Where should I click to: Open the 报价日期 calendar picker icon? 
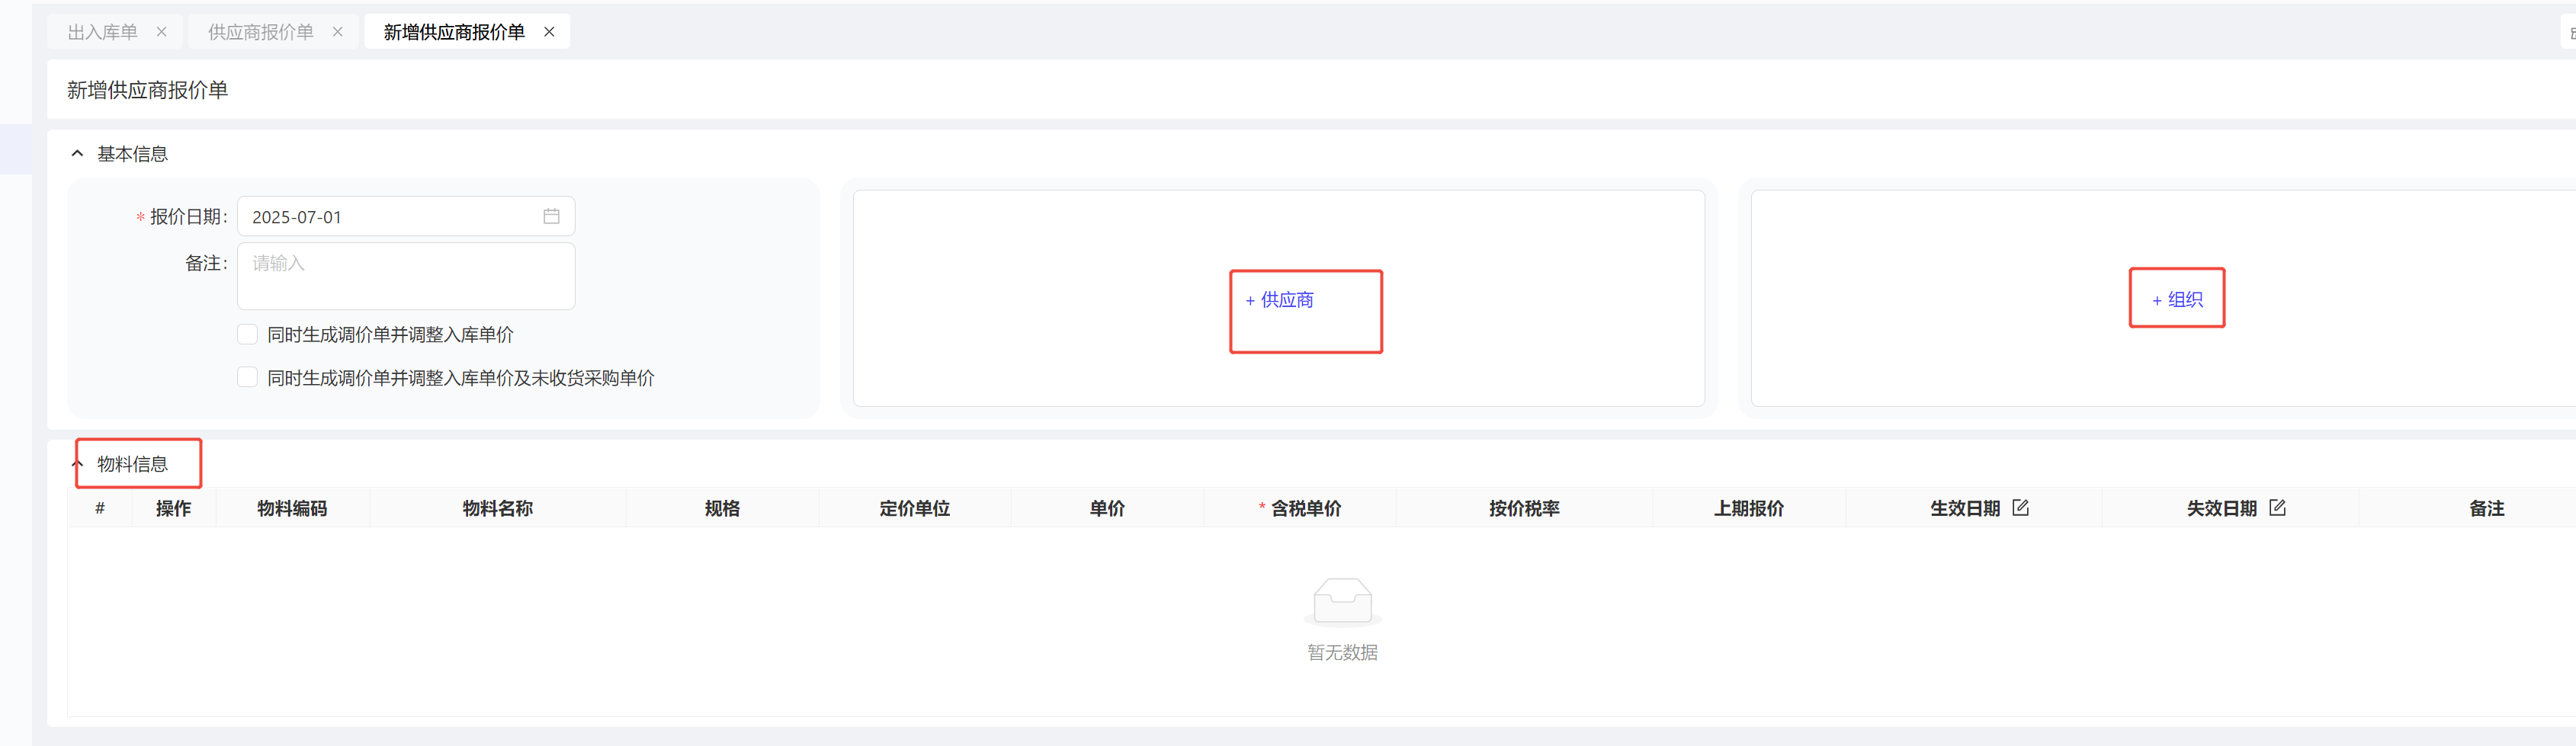point(551,216)
